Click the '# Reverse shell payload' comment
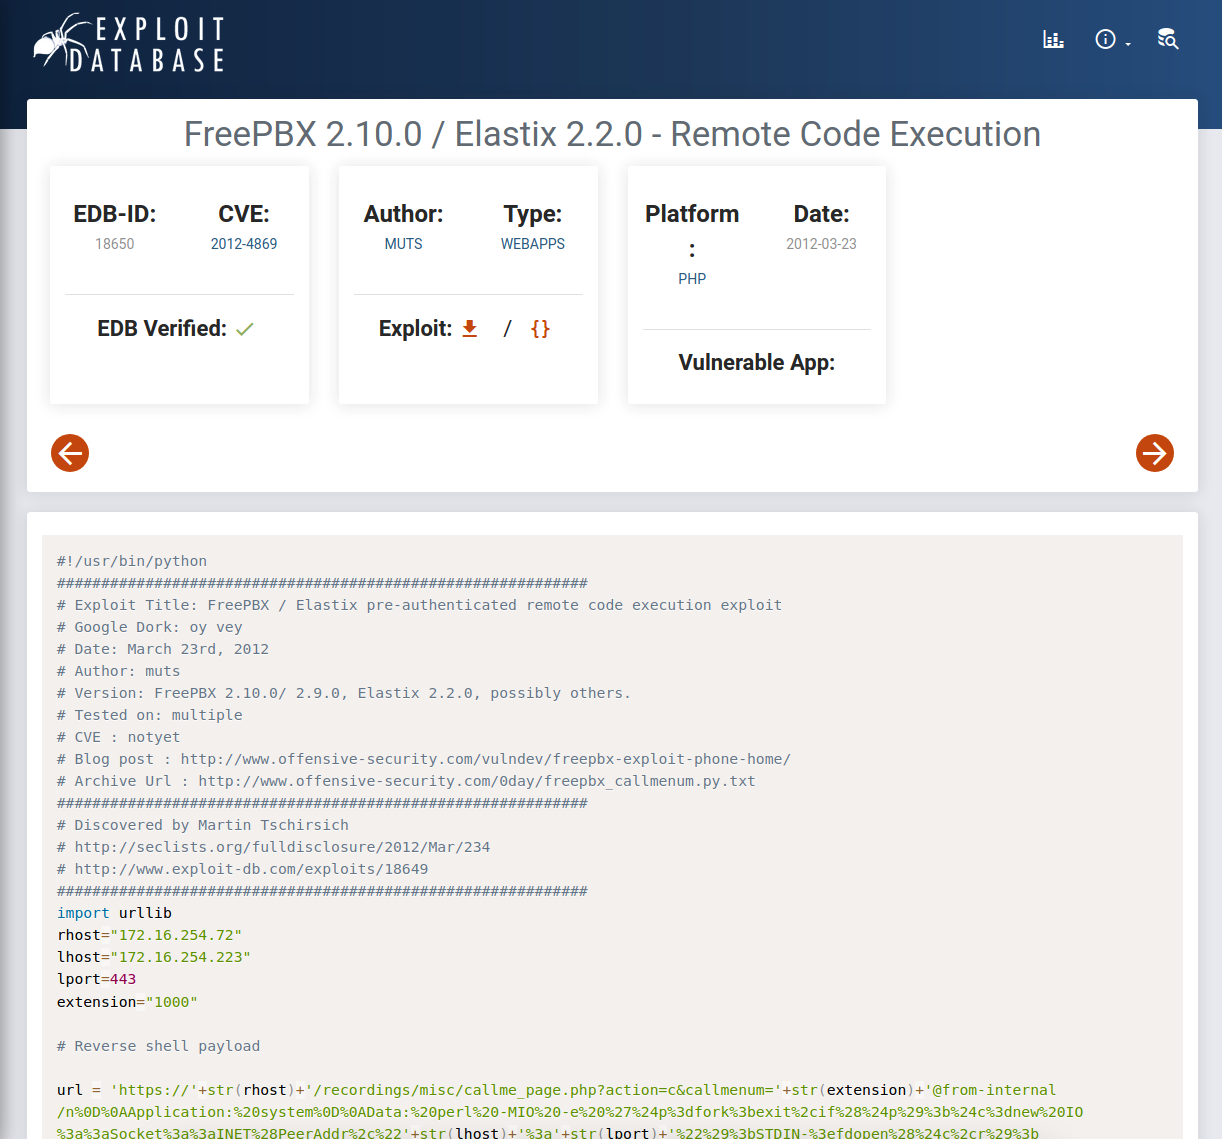 point(159,1046)
